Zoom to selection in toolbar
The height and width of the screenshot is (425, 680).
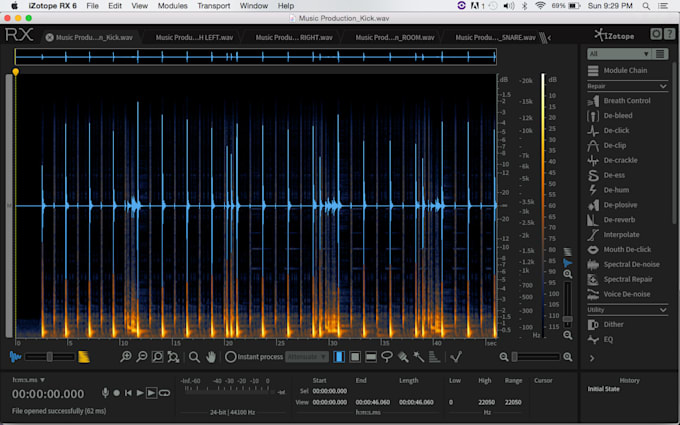157,357
